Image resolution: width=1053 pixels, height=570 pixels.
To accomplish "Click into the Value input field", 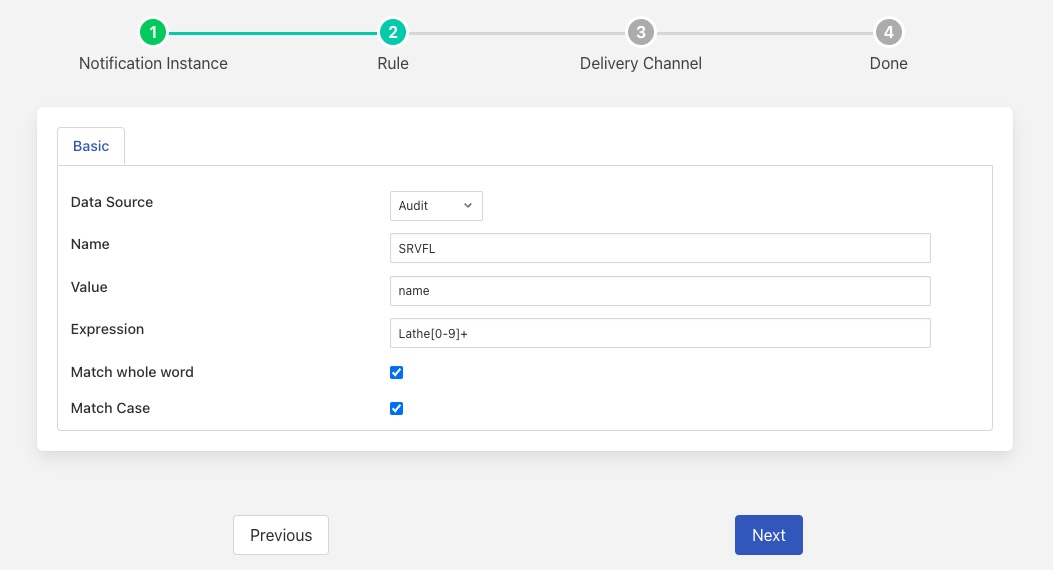I will (660, 291).
